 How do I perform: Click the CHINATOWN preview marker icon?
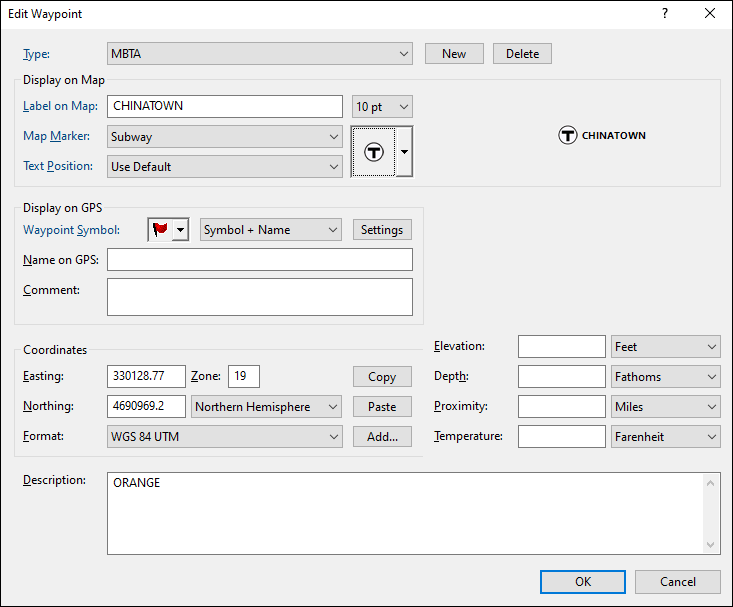point(568,135)
